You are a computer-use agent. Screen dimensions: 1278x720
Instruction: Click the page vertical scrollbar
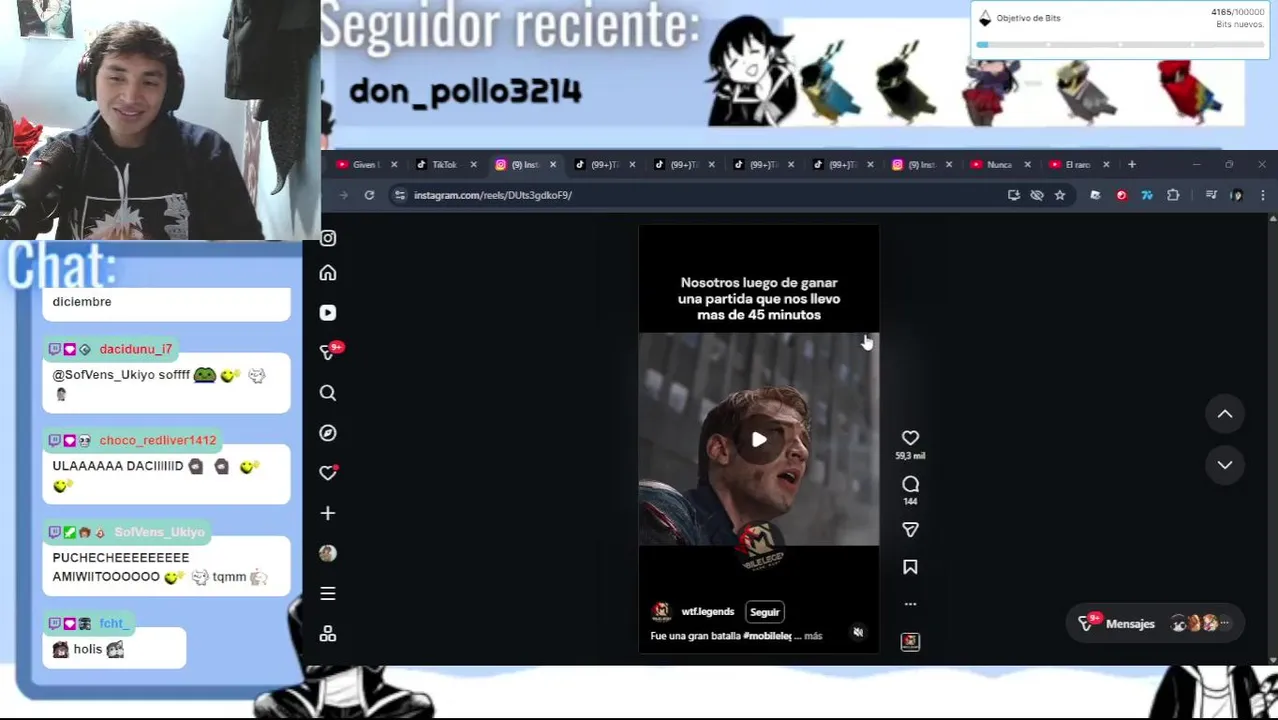coord(1272,440)
